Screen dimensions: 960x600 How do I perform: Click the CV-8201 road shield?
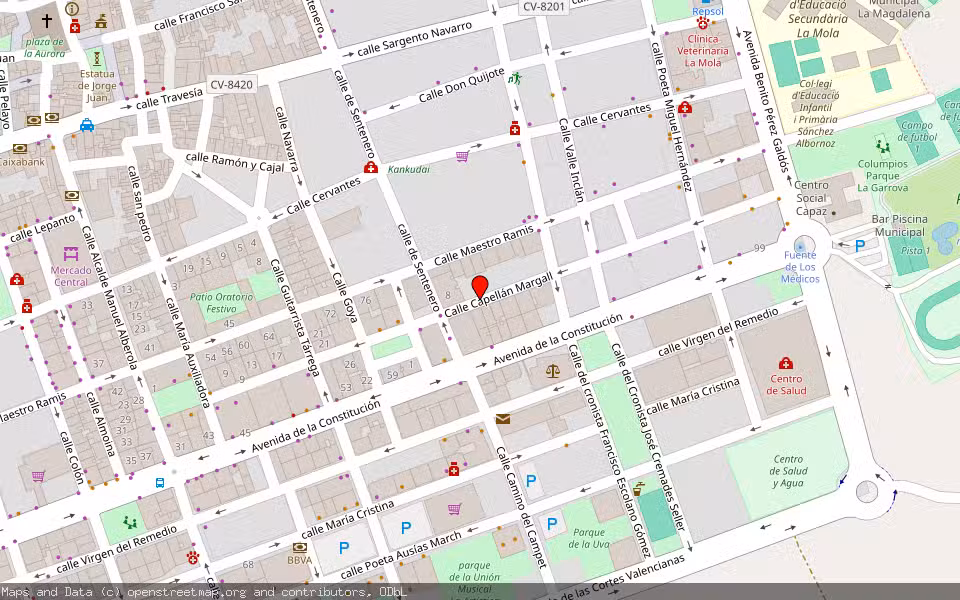[544, 7]
